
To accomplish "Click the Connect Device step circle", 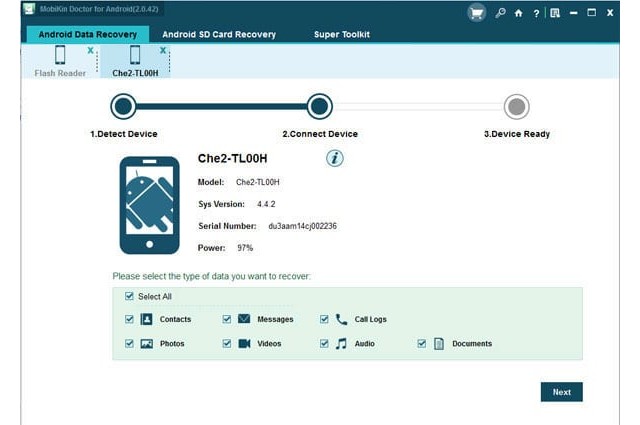I will click(319, 106).
